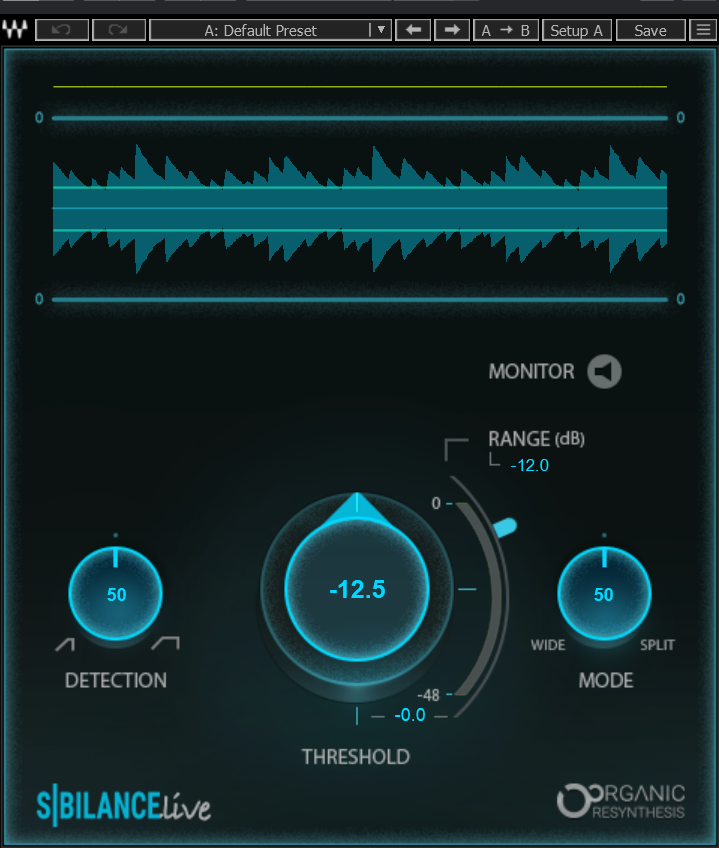The width and height of the screenshot is (719, 848).
Task: Click the Save button
Action: (x=650, y=30)
